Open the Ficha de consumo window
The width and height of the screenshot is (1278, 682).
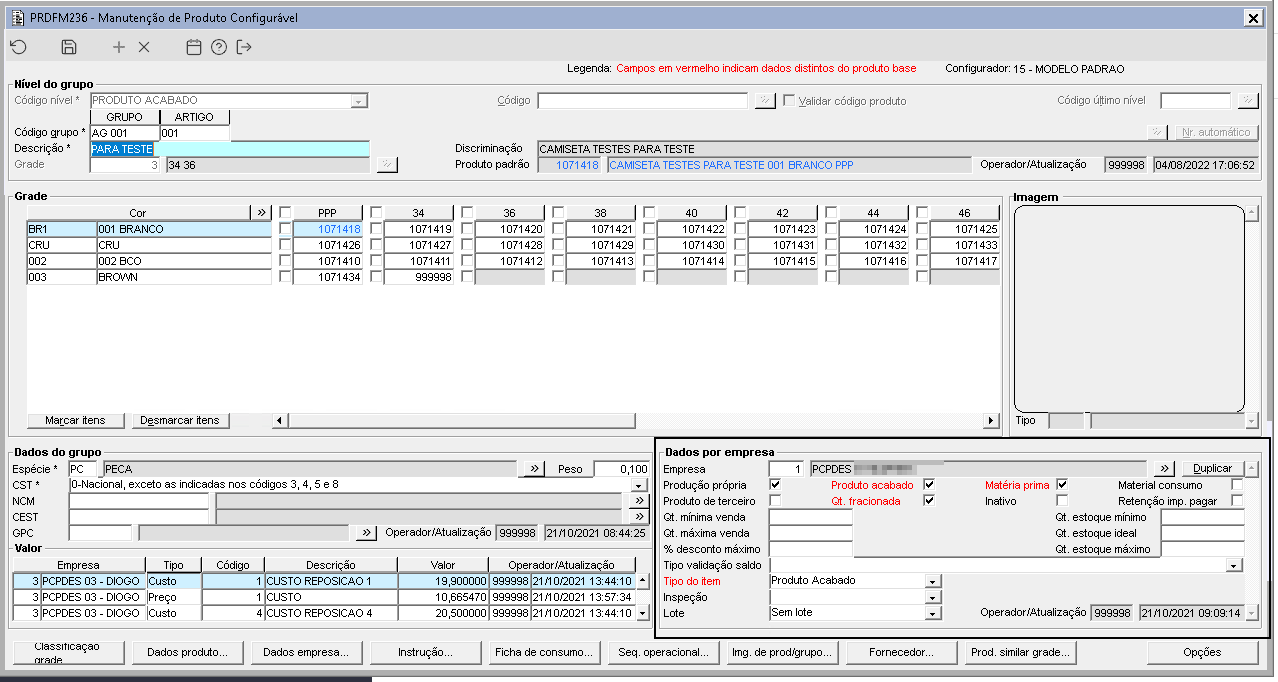[541, 653]
